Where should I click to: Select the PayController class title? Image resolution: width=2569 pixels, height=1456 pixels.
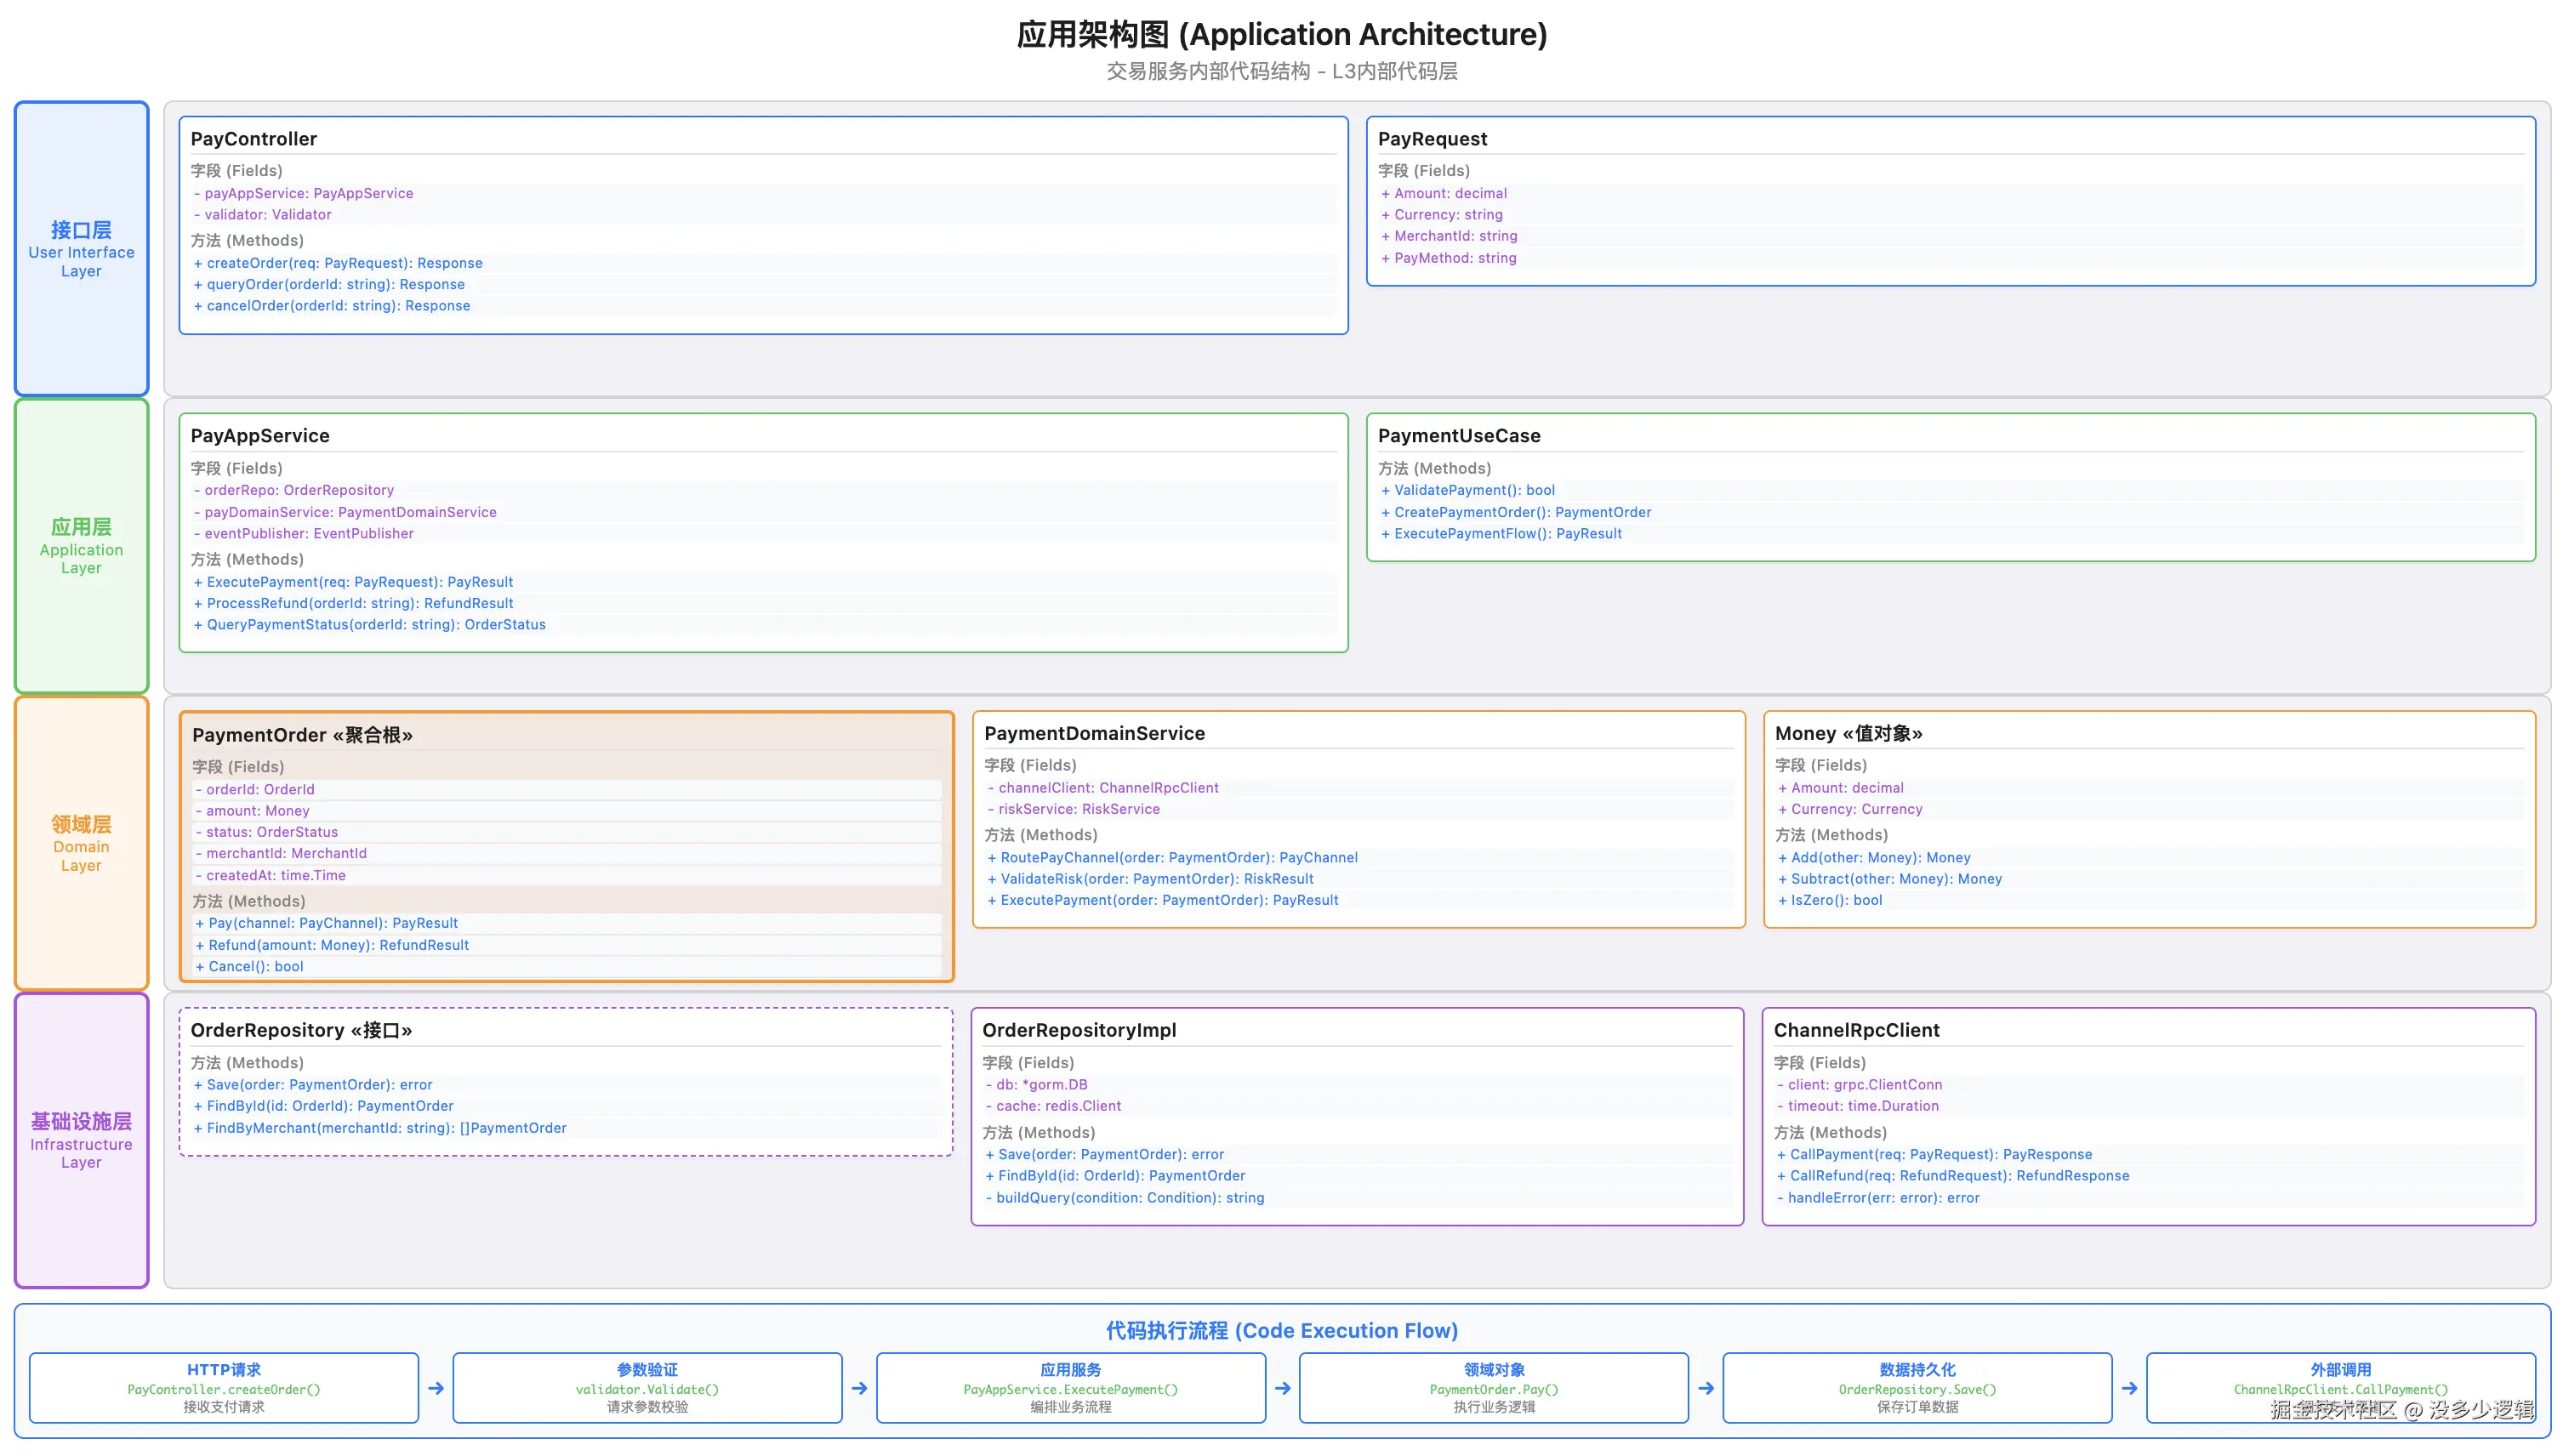(x=253, y=139)
